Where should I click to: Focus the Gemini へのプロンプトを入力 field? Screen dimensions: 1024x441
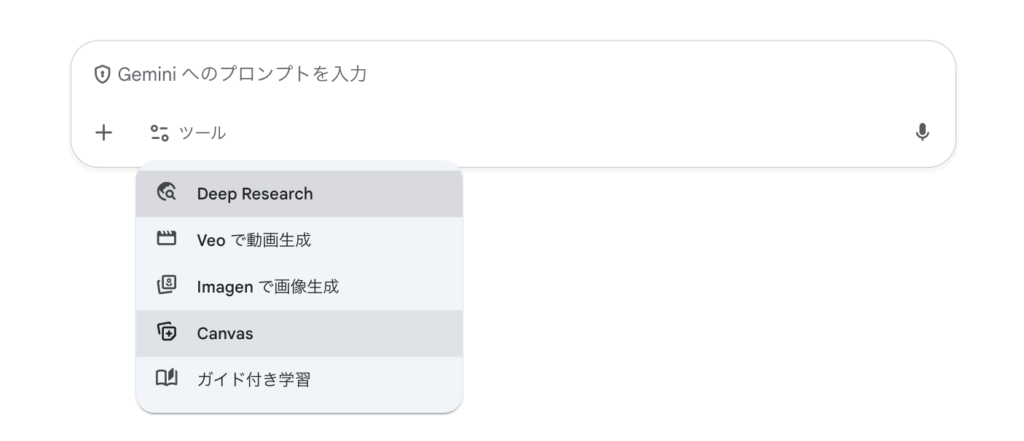(500, 75)
